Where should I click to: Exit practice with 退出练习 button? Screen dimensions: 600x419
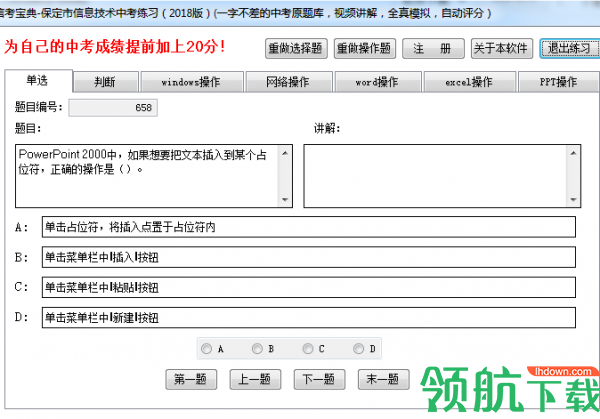pyautogui.click(x=569, y=49)
